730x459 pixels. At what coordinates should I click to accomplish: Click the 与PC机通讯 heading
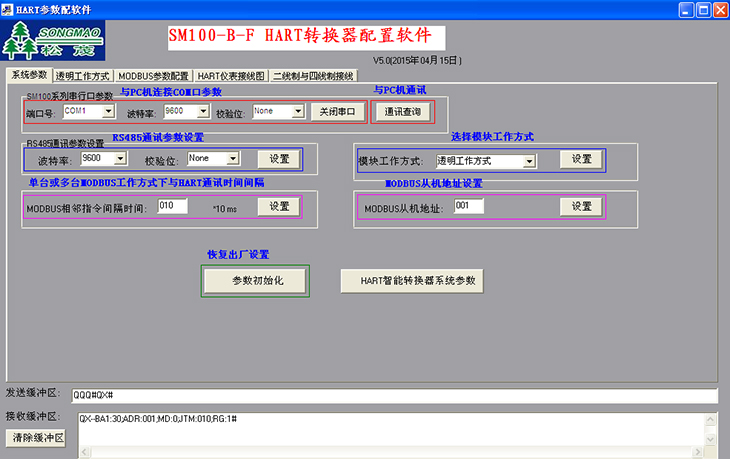tap(400, 90)
